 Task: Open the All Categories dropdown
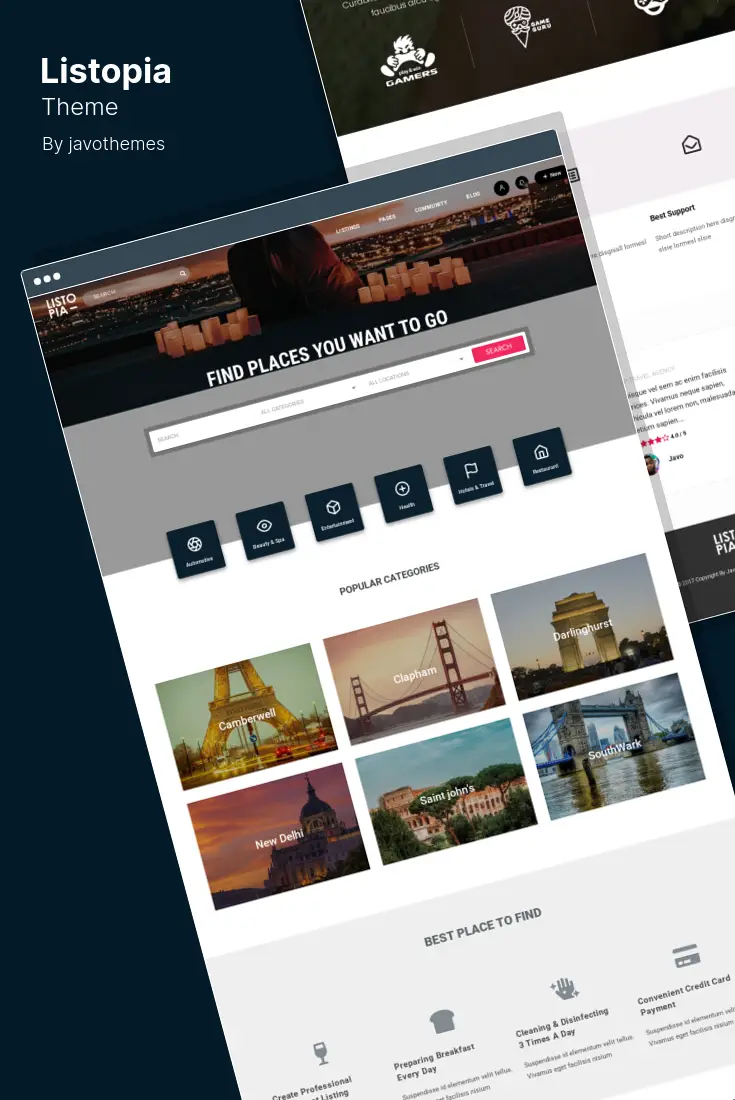(x=306, y=398)
